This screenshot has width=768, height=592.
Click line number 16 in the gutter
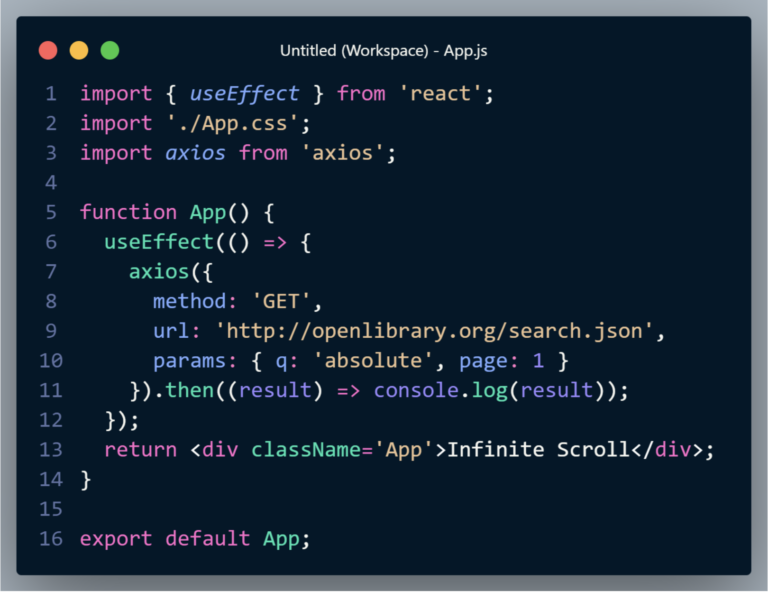click(x=50, y=538)
